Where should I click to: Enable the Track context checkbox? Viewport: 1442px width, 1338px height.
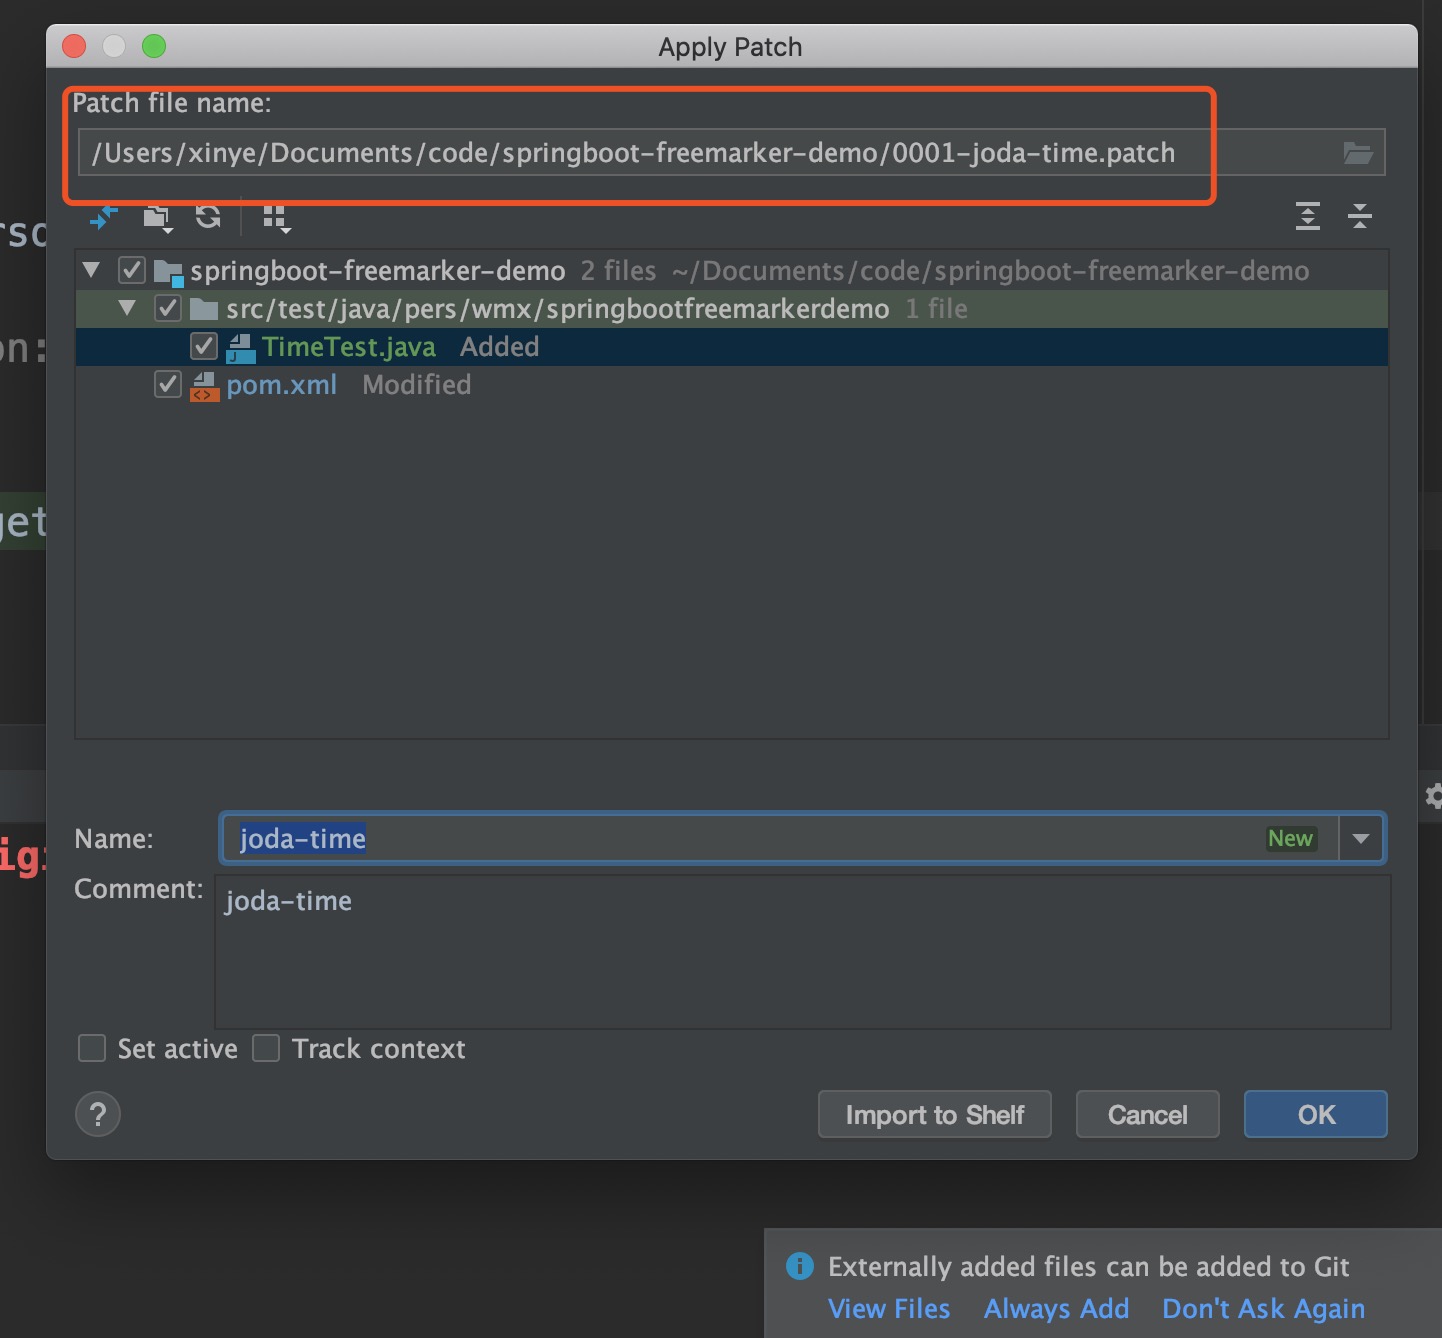266,1048
